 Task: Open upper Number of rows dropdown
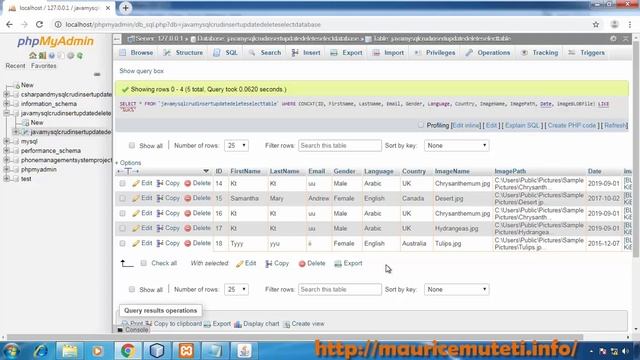coord(236,145)
